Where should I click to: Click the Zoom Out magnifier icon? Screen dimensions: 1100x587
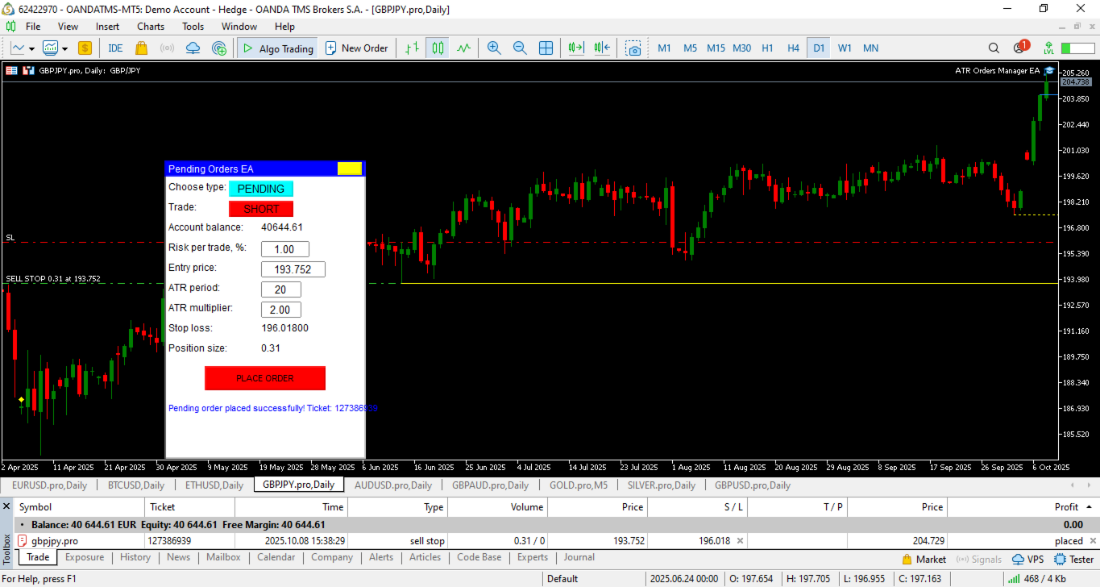point(520,48)
